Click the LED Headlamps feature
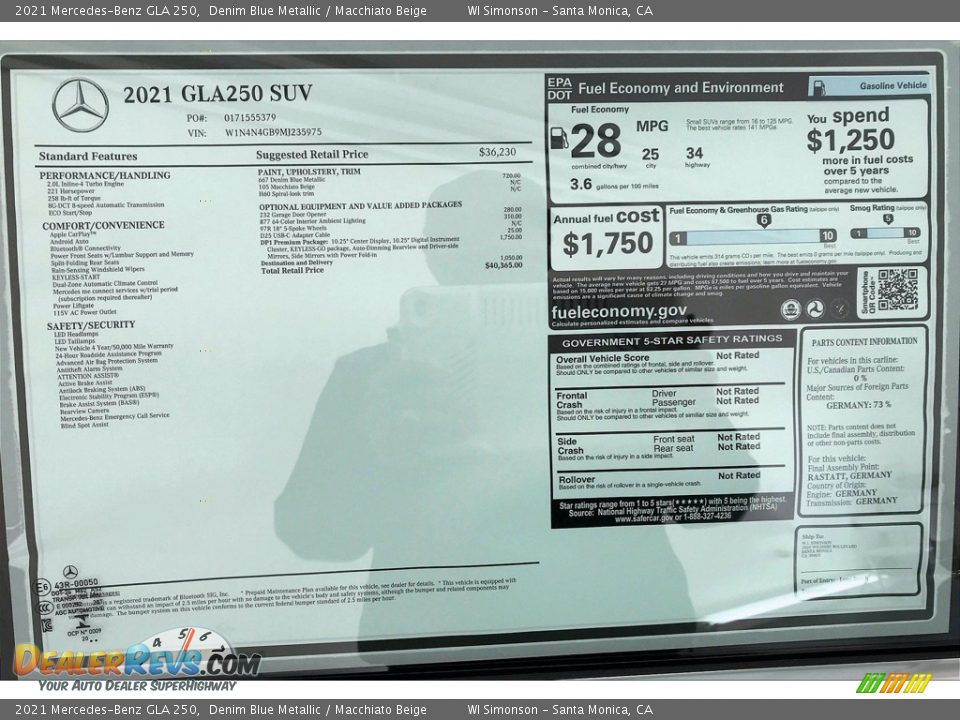Viewport: 960px width, 720px height. (76, 334)
